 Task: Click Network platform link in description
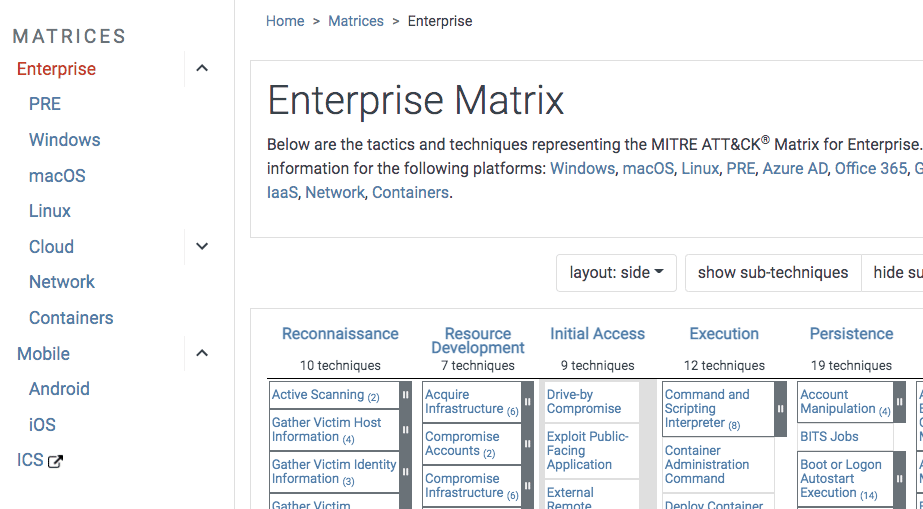[335, 192]
